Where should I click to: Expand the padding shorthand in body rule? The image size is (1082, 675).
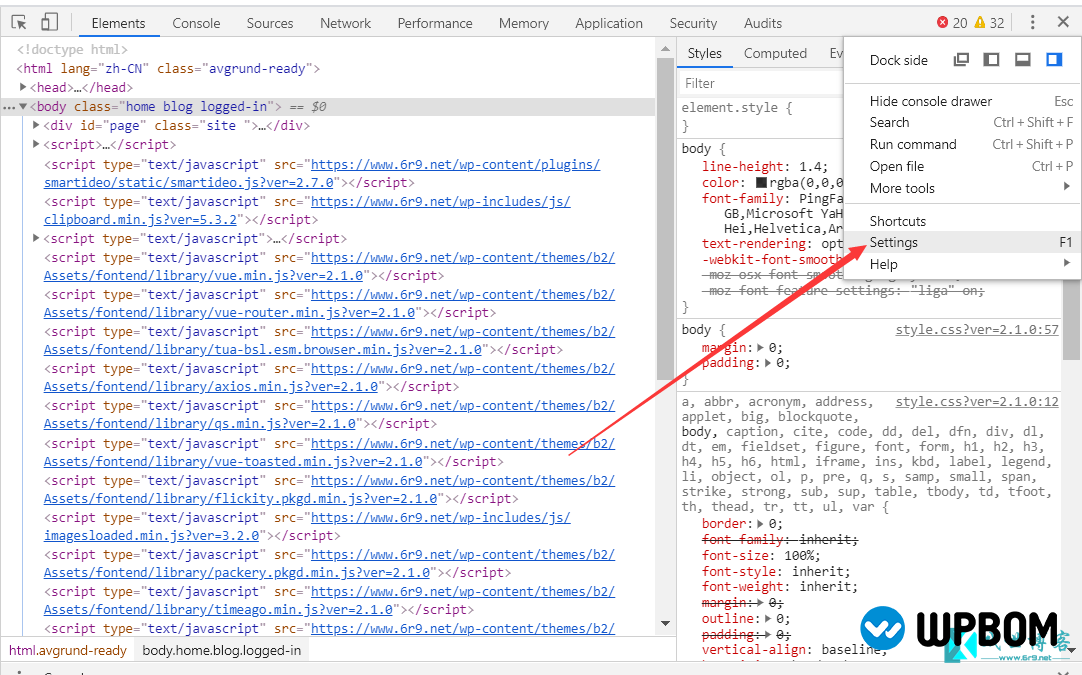click(768, 363)
